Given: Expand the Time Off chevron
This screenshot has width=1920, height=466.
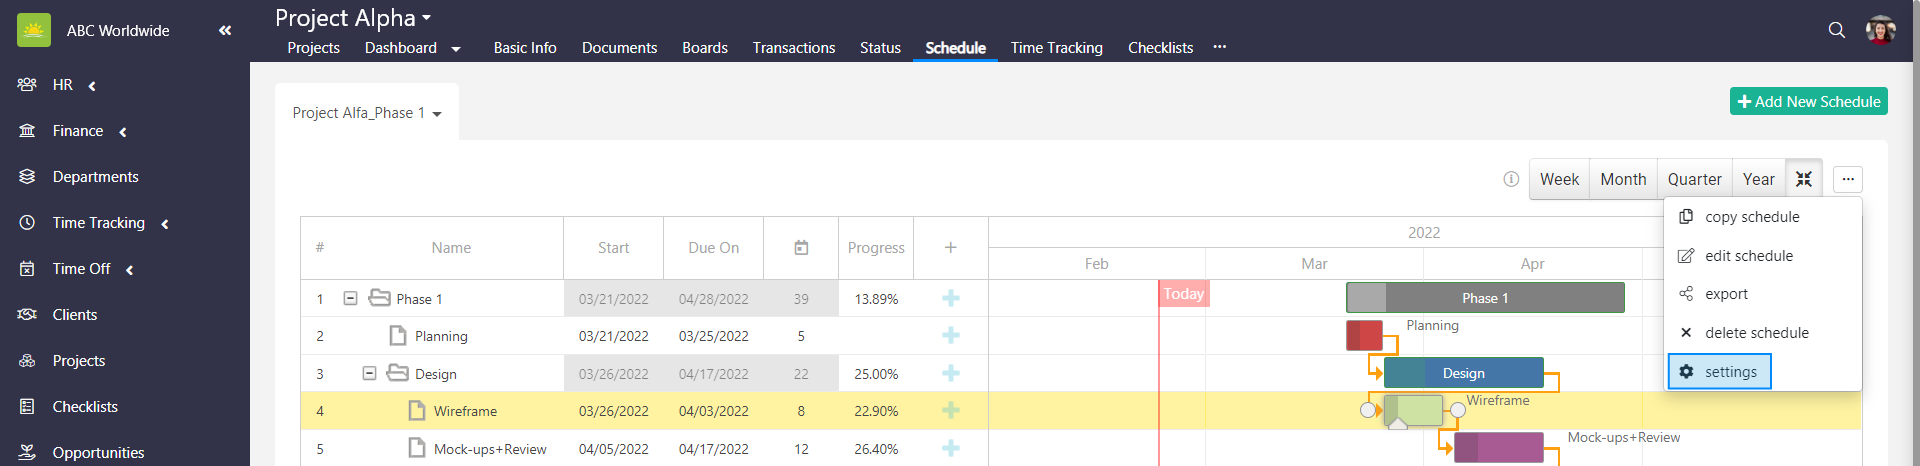Looking at the screenshot, I should coord(129,270).
